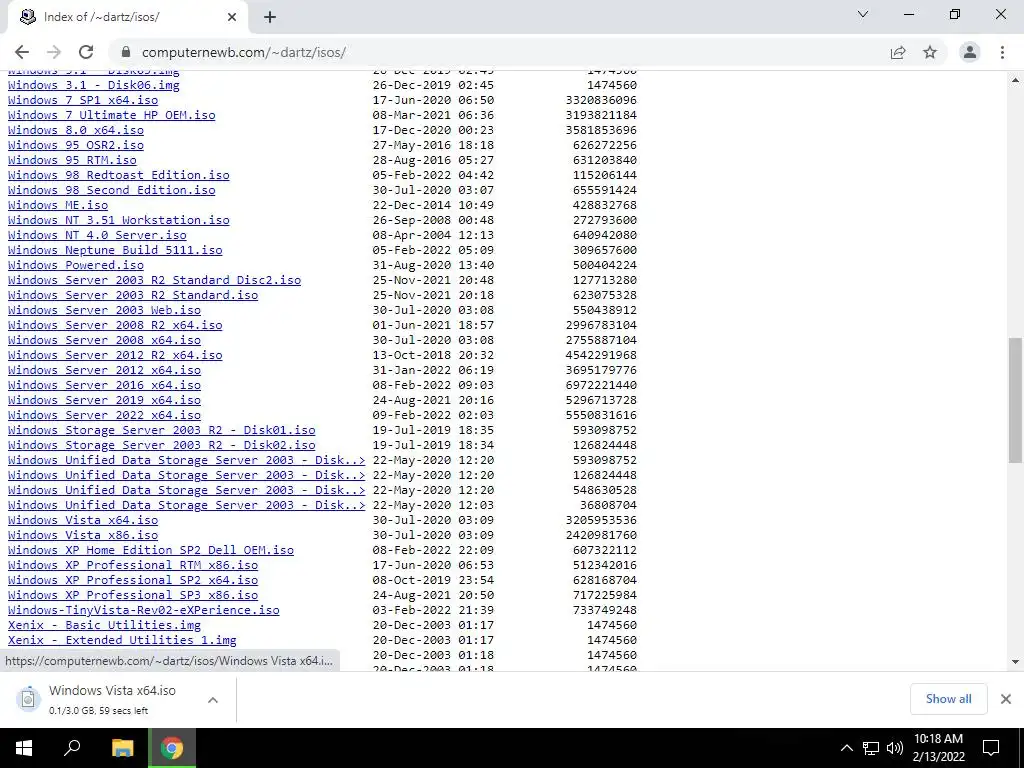The image size is (1024, 768).
Task: Click file size 6972221440
Action: 601,385
